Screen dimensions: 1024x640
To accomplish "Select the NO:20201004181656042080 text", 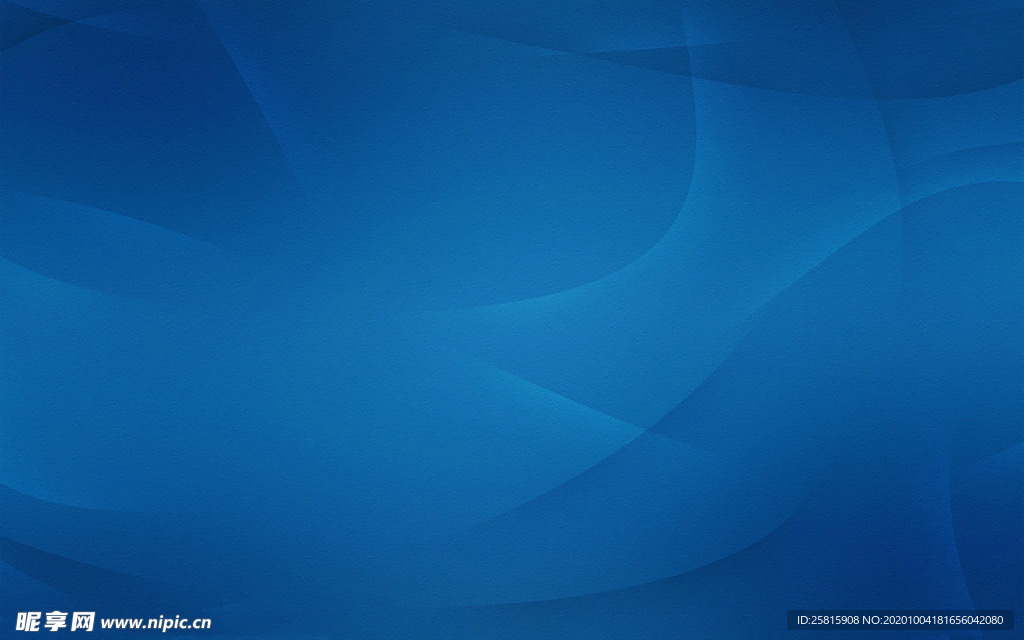I will click(x=935, y=620).
